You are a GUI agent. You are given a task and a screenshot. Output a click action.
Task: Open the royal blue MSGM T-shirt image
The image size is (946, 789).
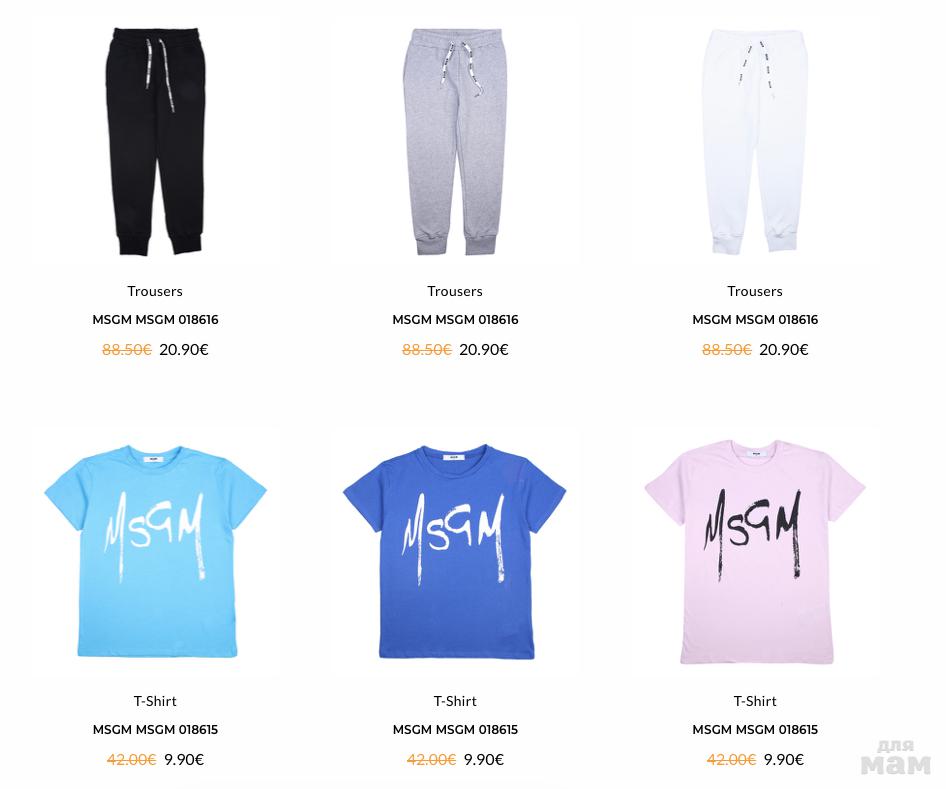point(454,551)
